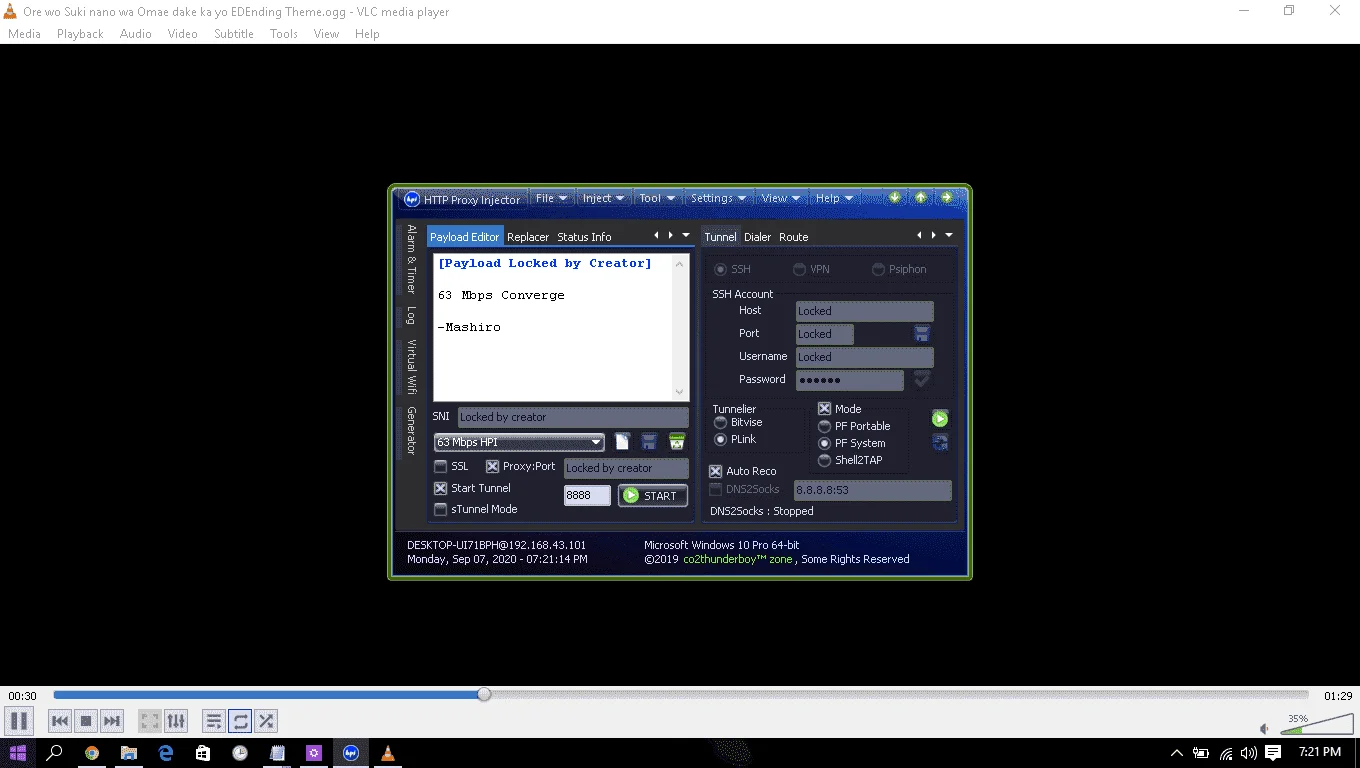Image resolution: width=1360 pixels, height=768 pixels.
Task: Open the Generator side tab
Action: [x=410, y=431]
